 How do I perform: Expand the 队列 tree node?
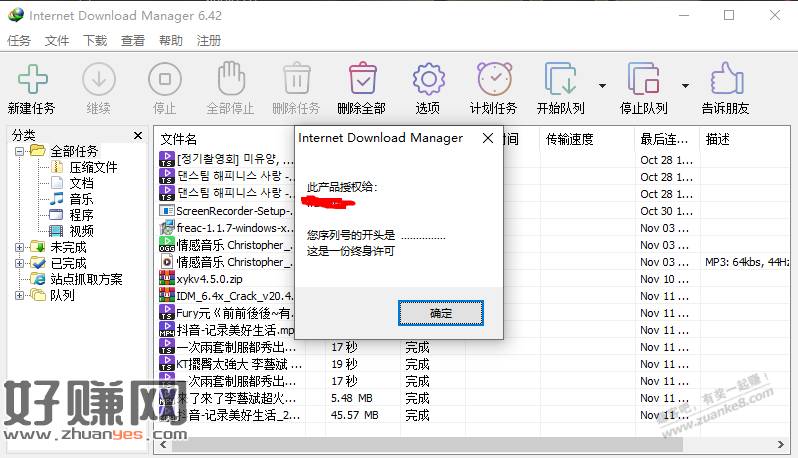19,295
